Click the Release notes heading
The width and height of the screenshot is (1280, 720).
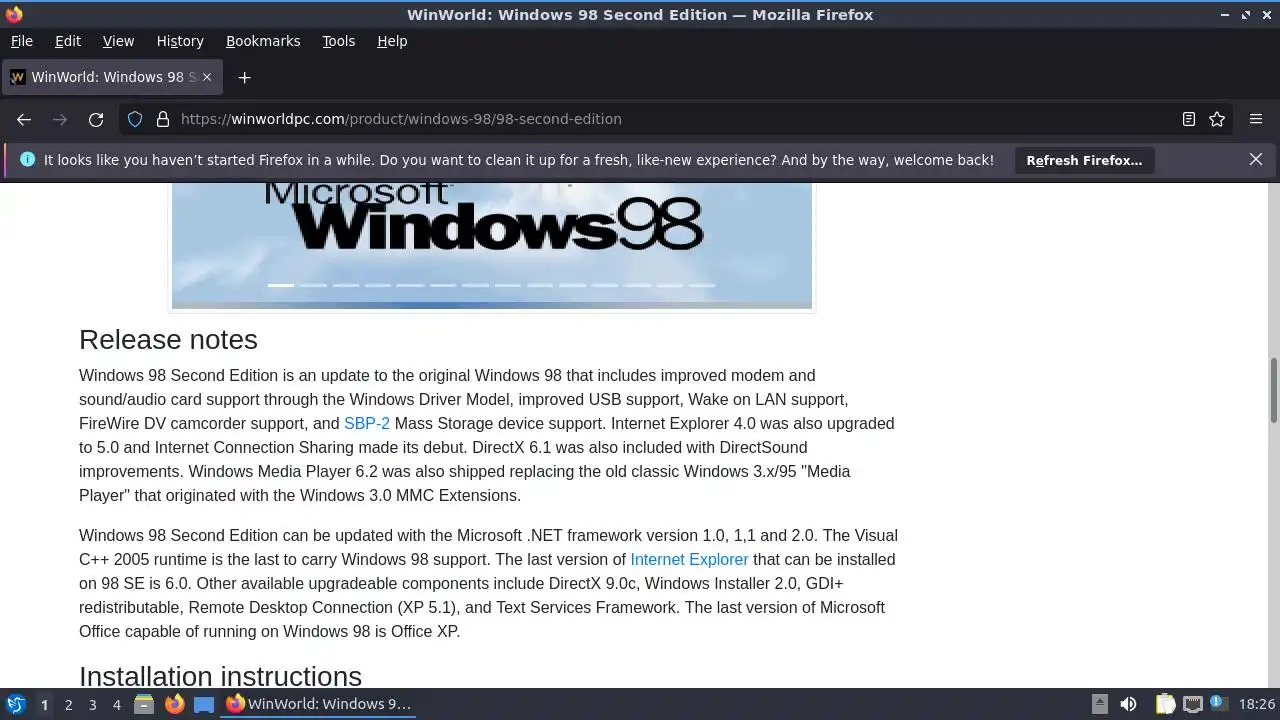click(x=168, y=340)
